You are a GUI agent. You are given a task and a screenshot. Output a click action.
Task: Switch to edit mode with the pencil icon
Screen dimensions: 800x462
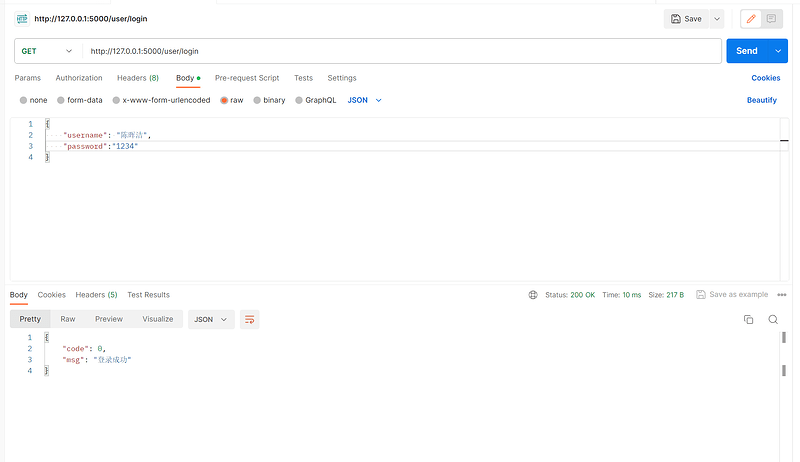(x=751, y=19)
